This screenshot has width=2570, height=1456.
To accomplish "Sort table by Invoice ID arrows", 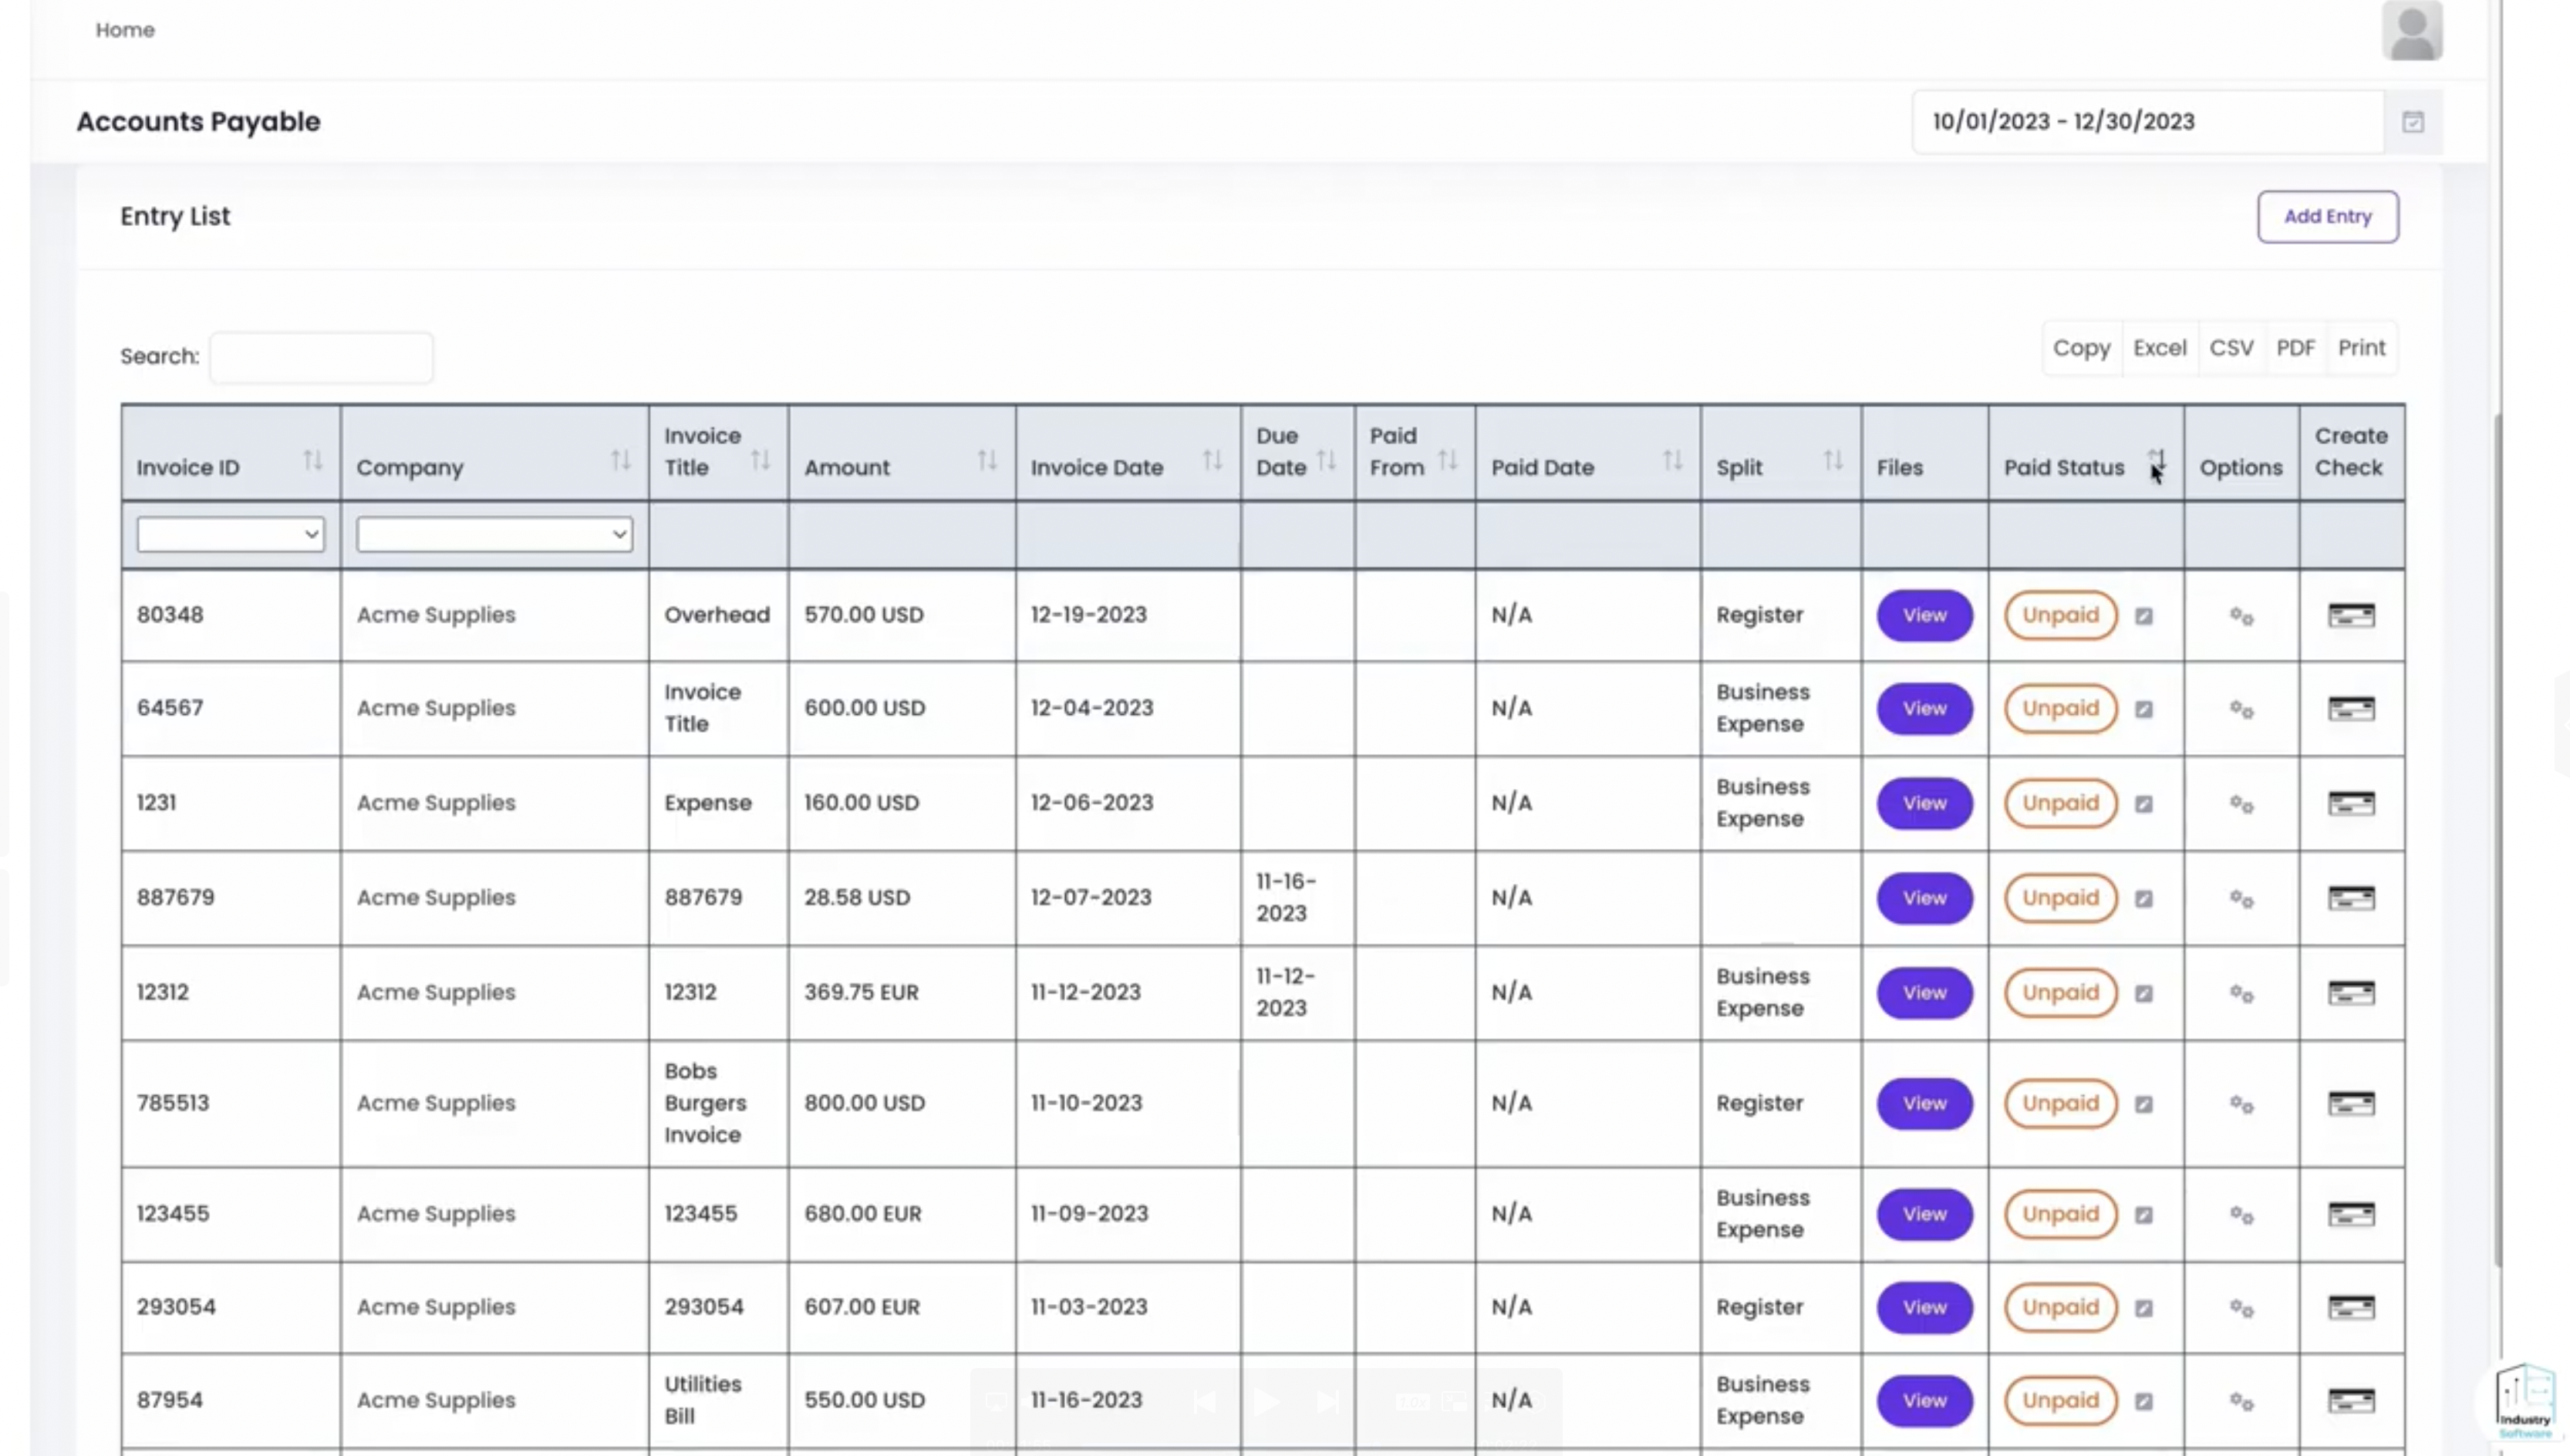I will click(x=312, y=460).
